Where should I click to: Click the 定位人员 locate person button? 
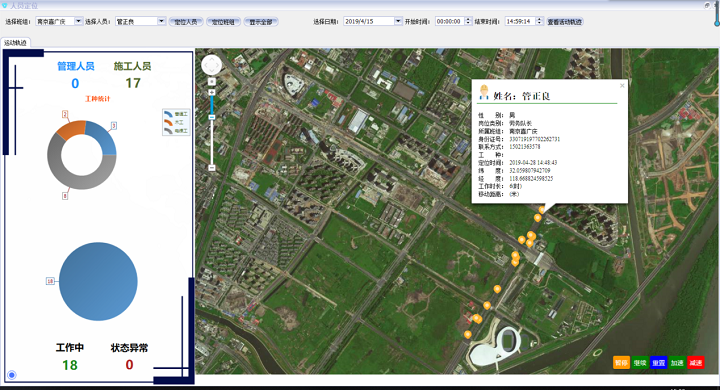pos(186,22)
